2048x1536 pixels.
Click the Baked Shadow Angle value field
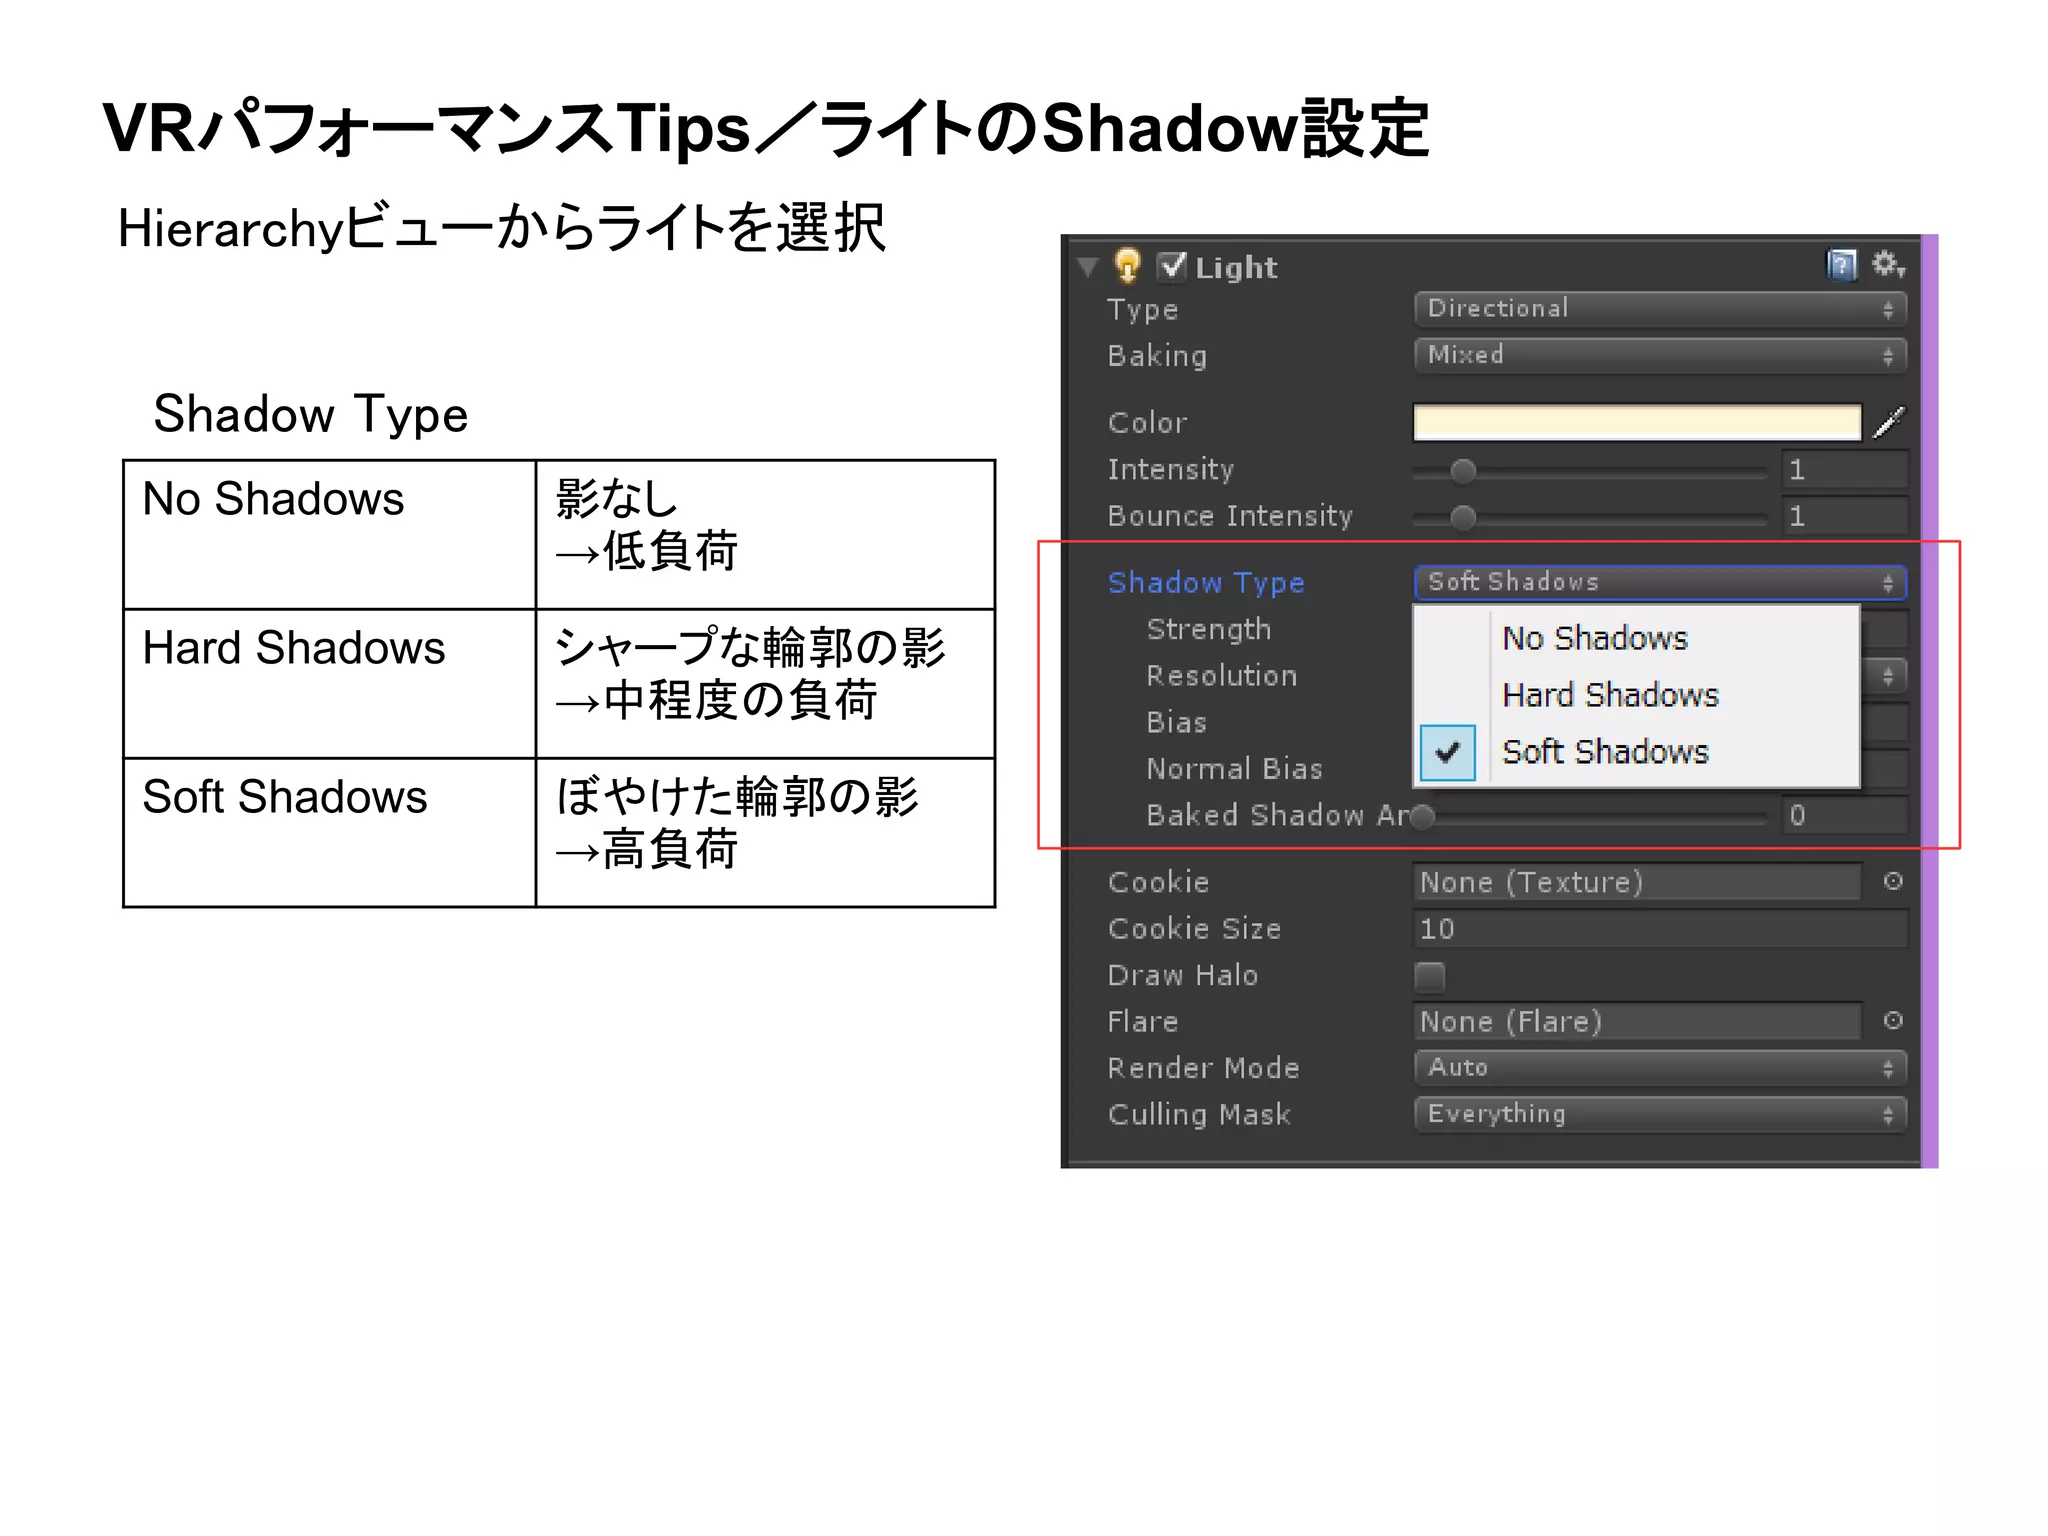1845,816
